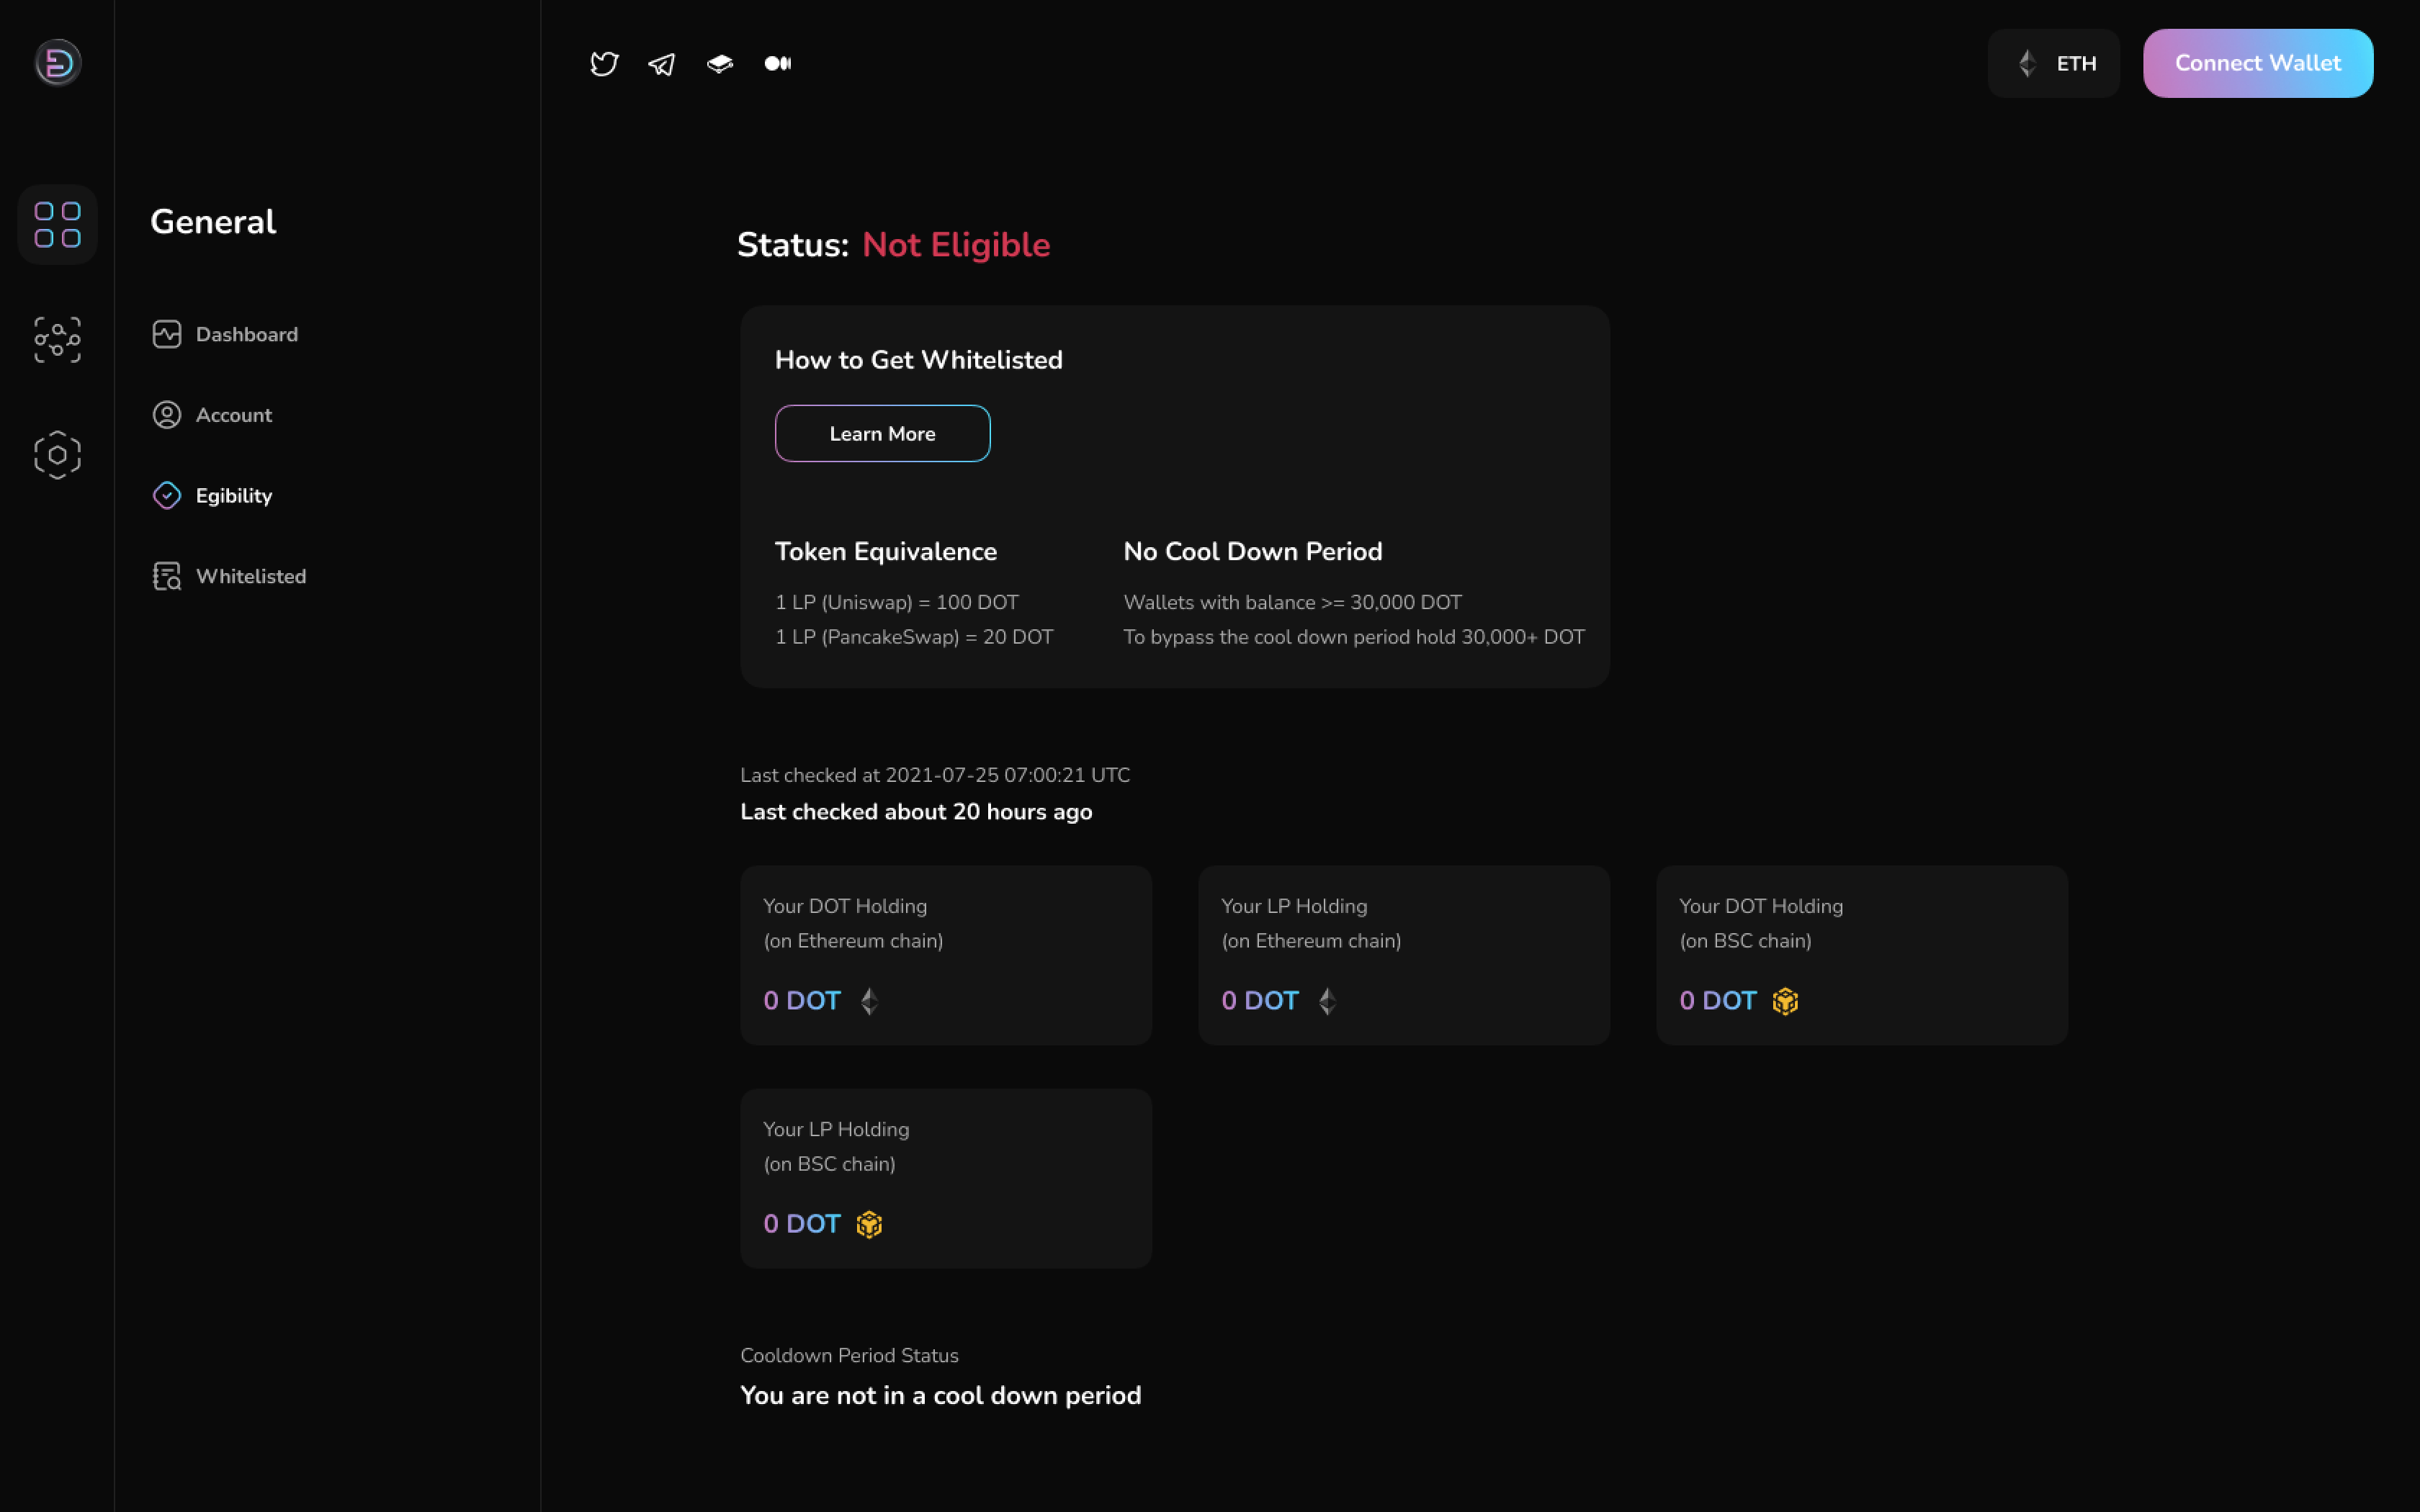Open the Medium blog icon
Image resolution: width=2420 pixels, height=1512 pixels.
[x=778, y=64]
